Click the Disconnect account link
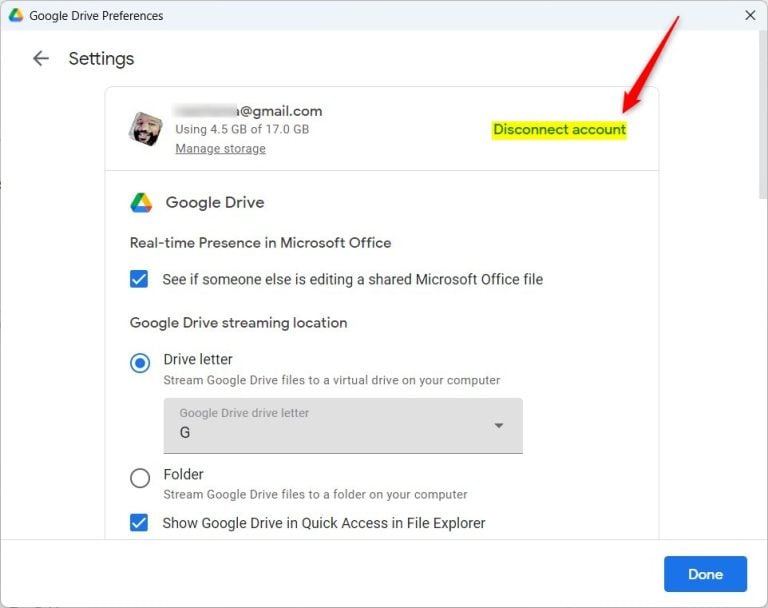Viewport: 768px width, 608px height. [559, 130]
